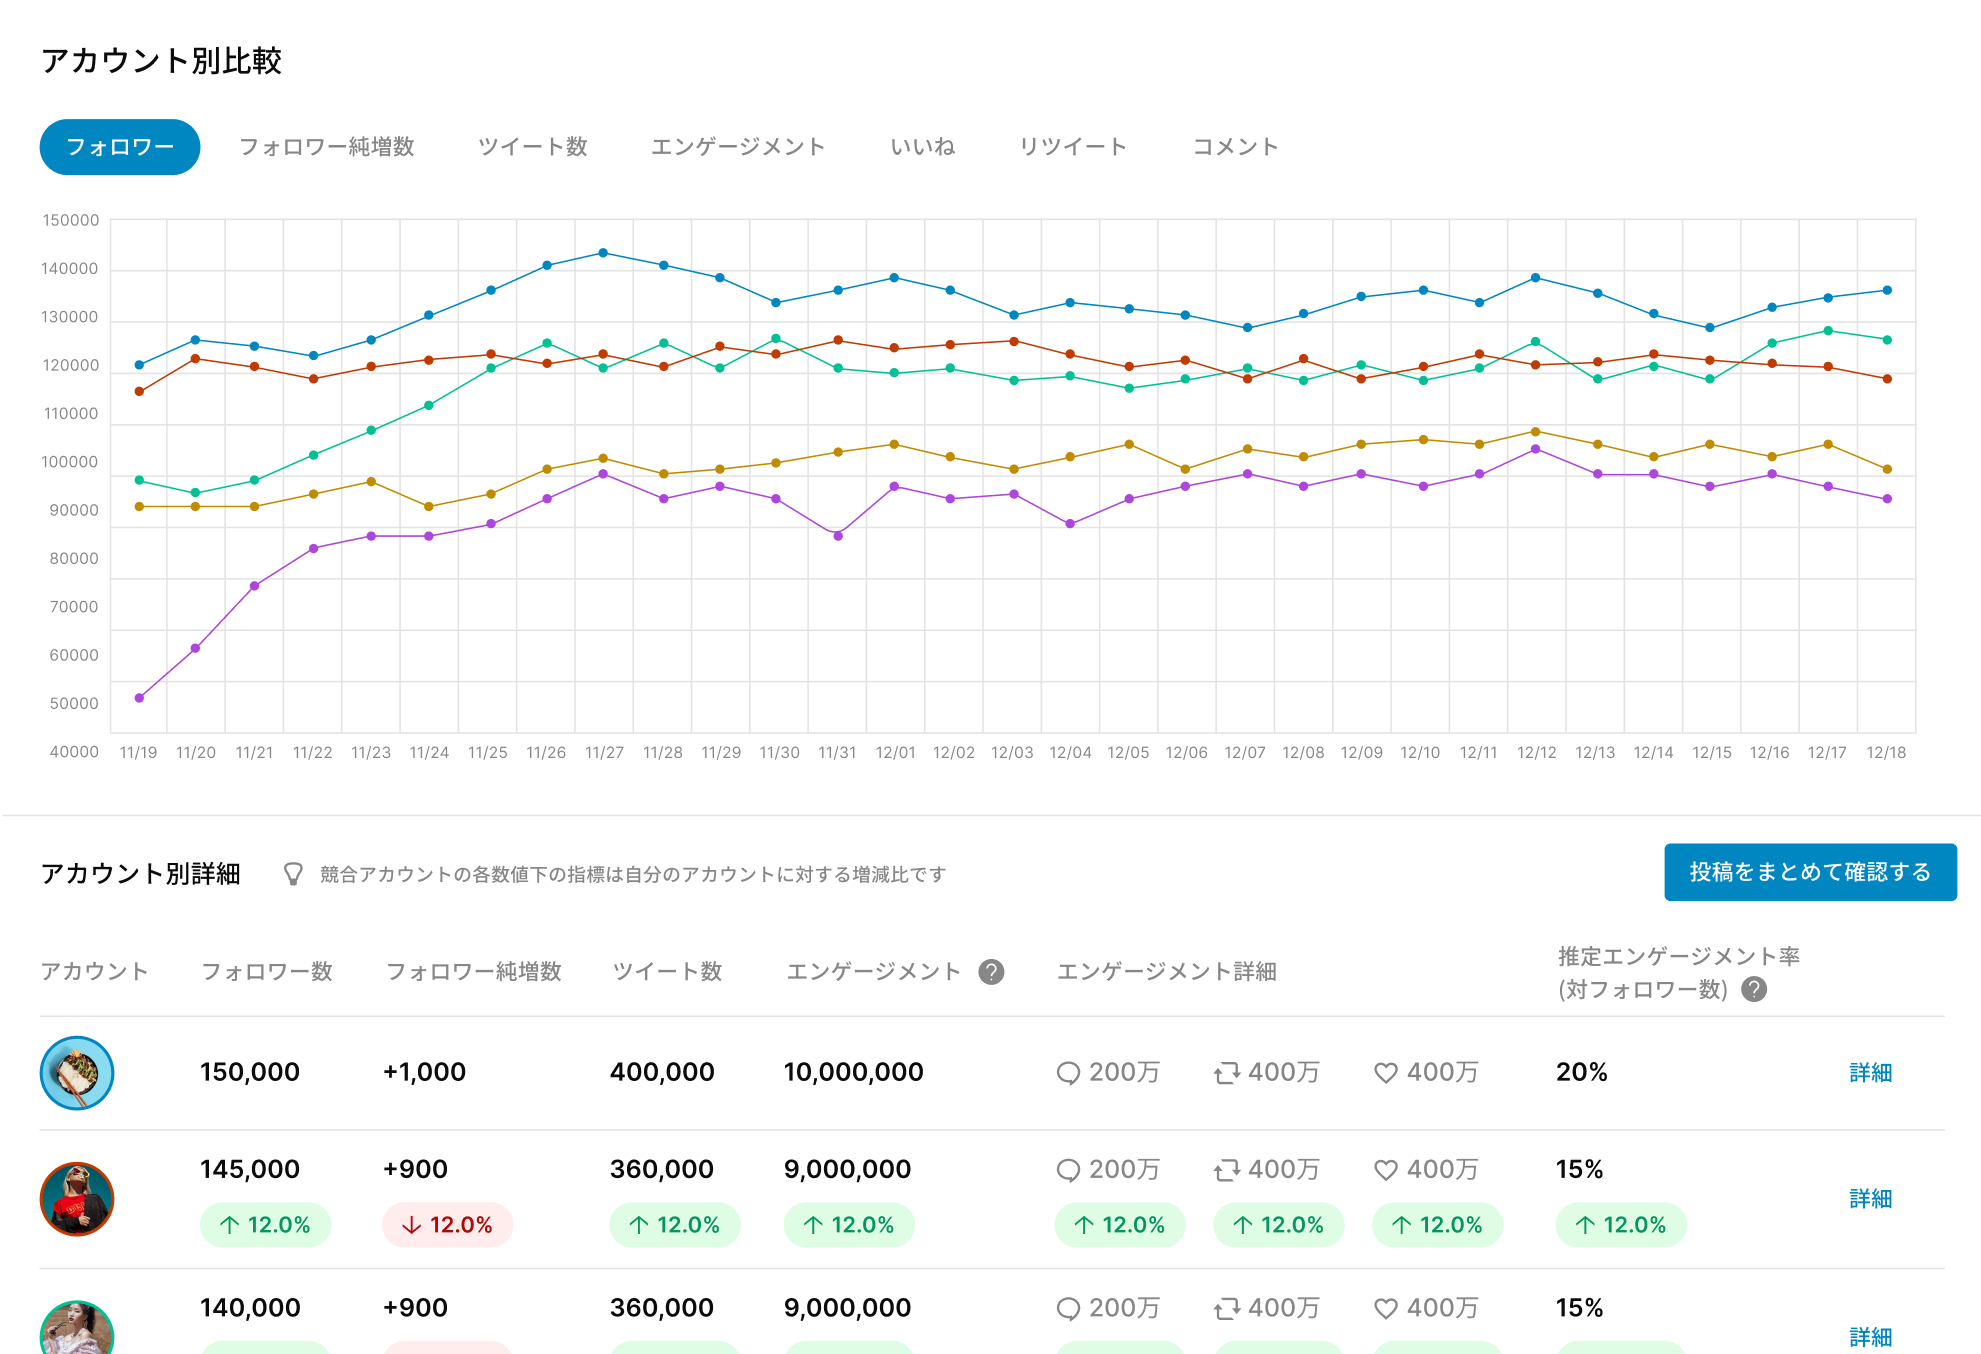
Task: Open the ツイート数 metric tab
Action: (x=534, y=146)
